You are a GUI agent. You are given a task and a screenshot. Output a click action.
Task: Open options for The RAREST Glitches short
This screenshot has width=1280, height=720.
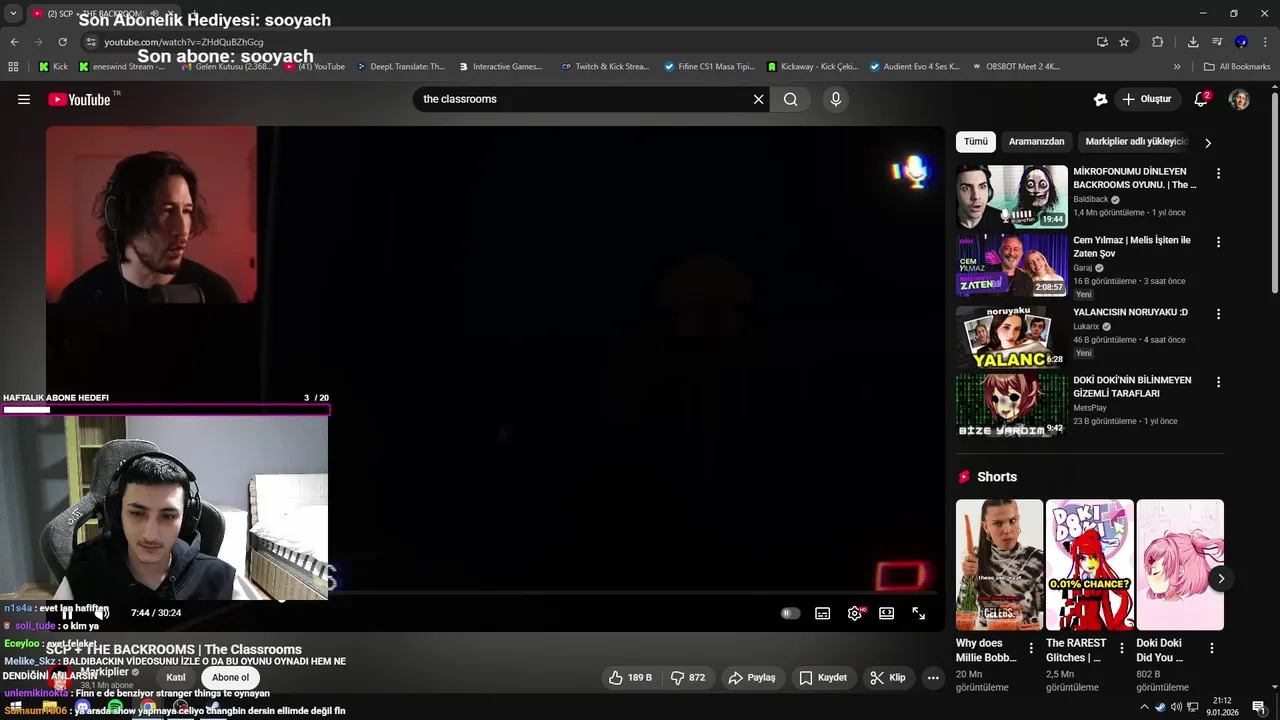(1121, 648)
